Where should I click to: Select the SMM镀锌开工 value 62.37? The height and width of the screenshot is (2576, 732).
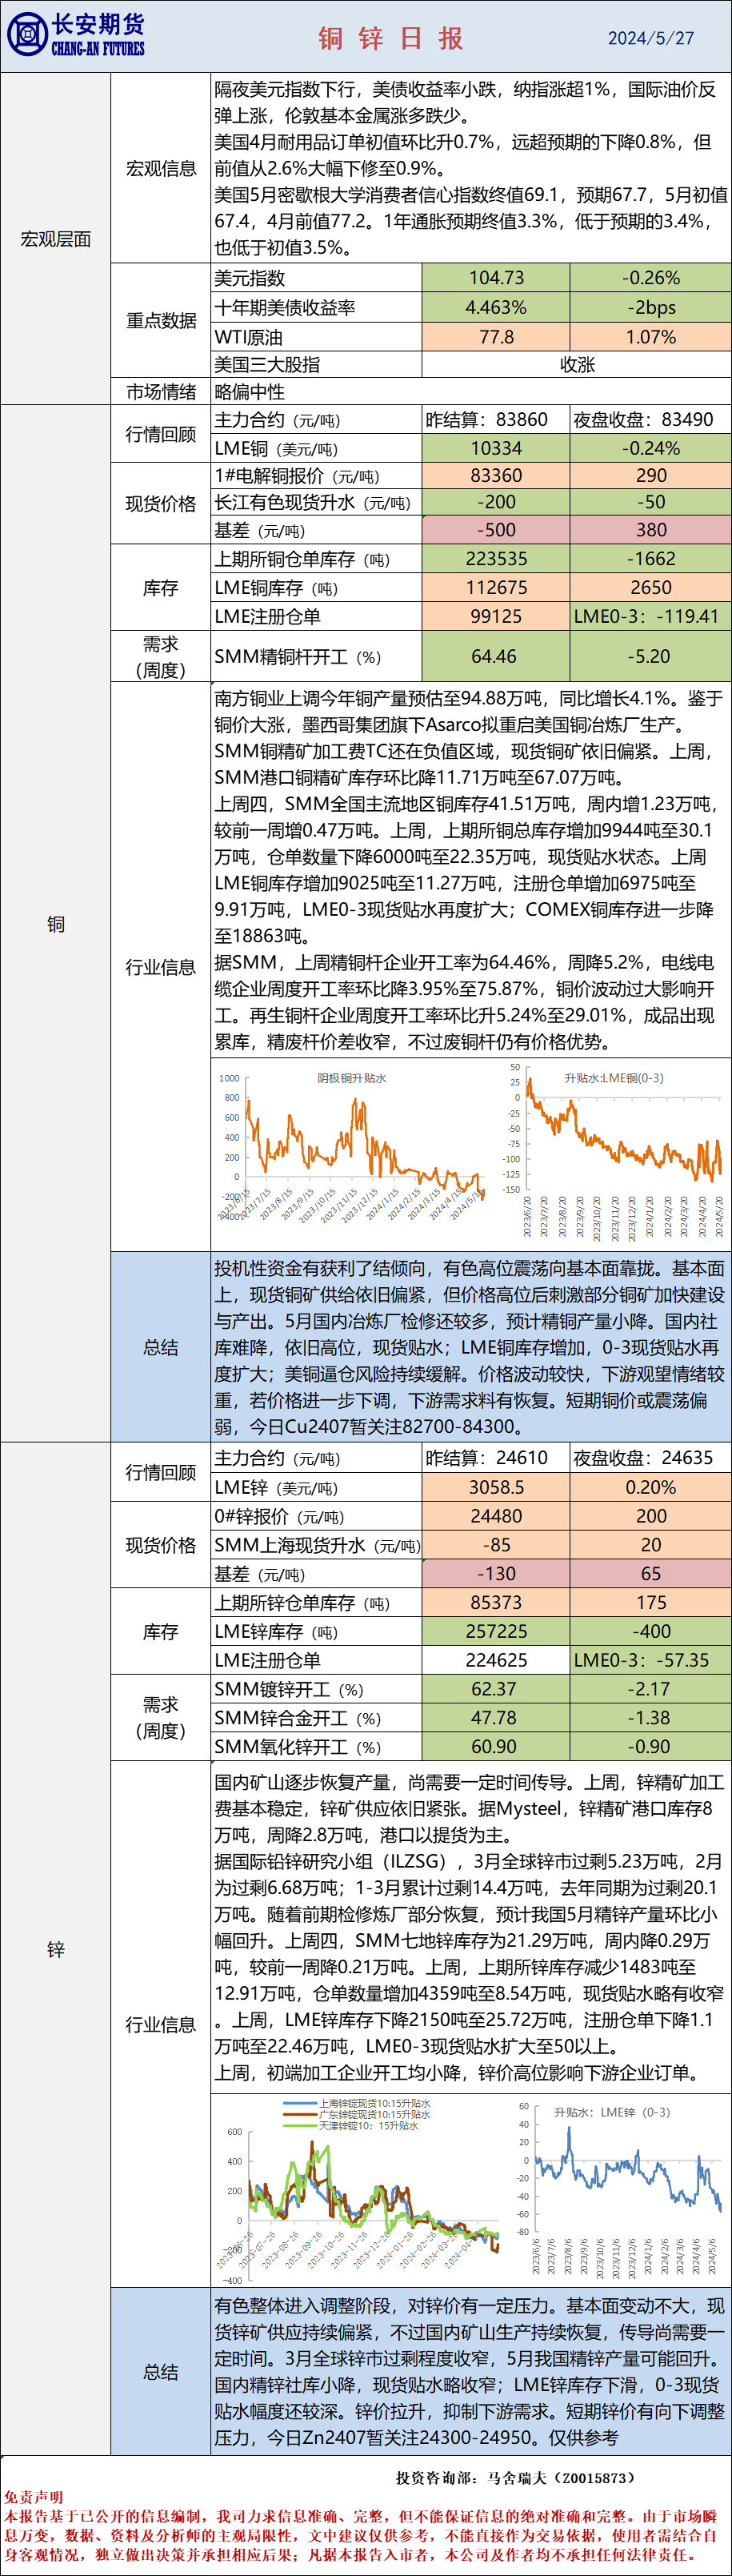point(496,1689)
